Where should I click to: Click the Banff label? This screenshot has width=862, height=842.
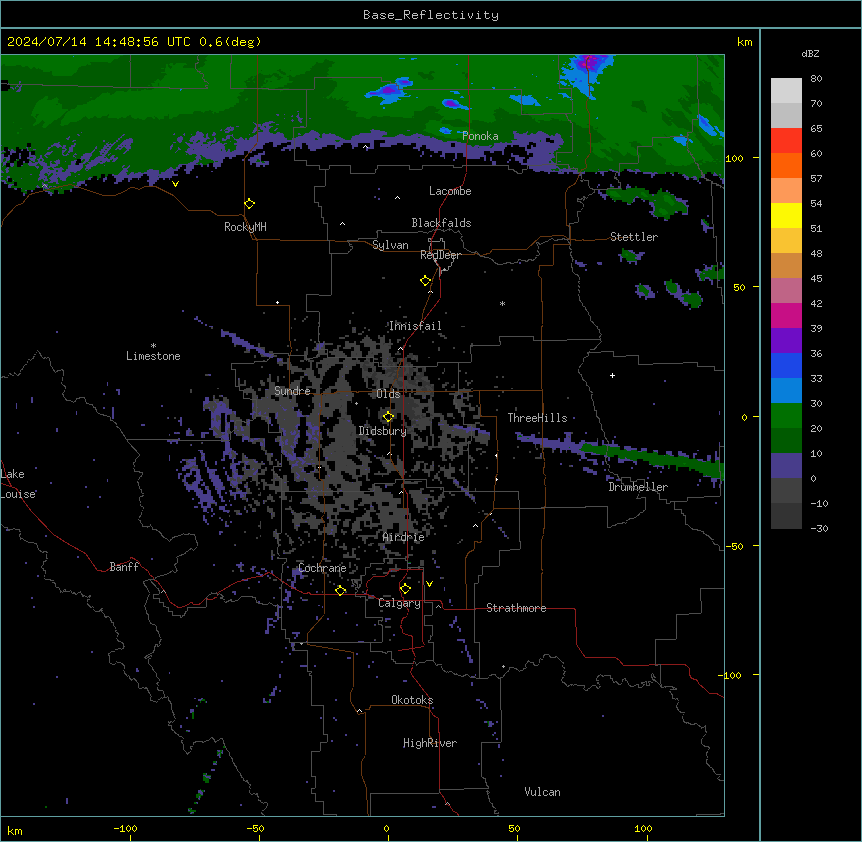click(124, 567)
